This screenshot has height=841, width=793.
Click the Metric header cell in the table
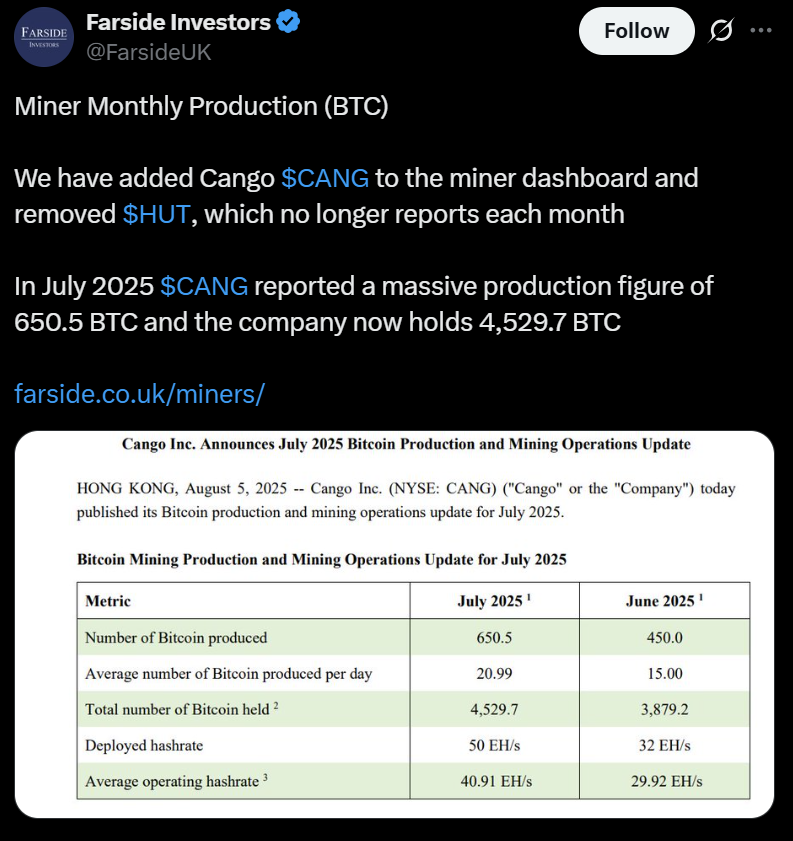110,600
